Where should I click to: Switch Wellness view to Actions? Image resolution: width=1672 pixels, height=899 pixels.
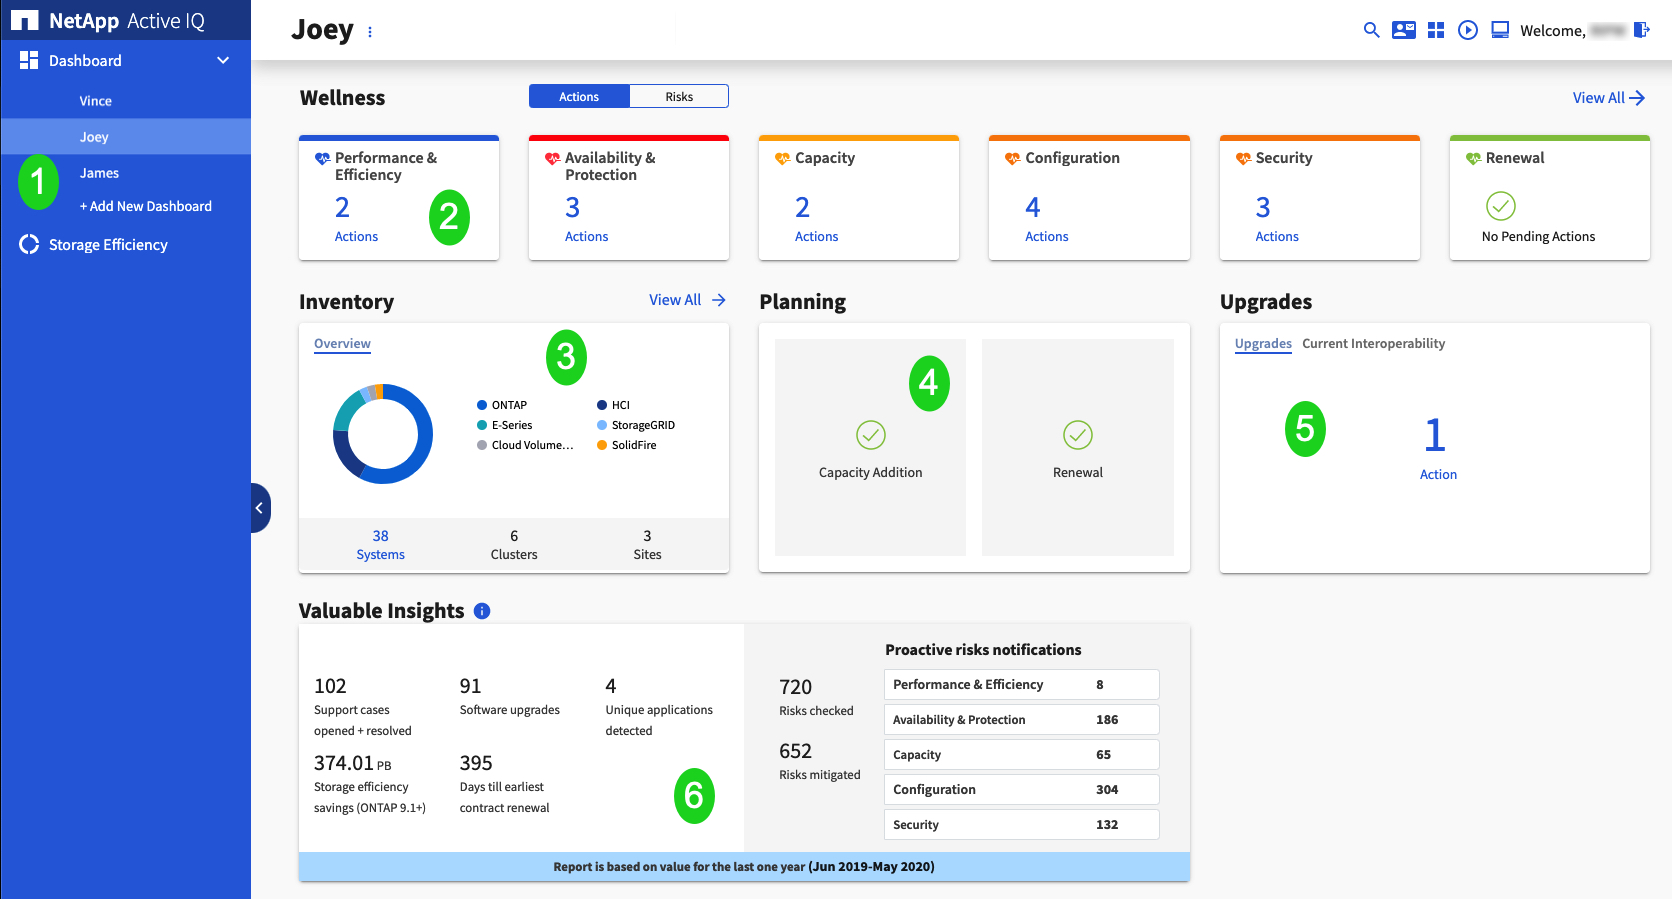pyautogui.click(x=579, y=96)
